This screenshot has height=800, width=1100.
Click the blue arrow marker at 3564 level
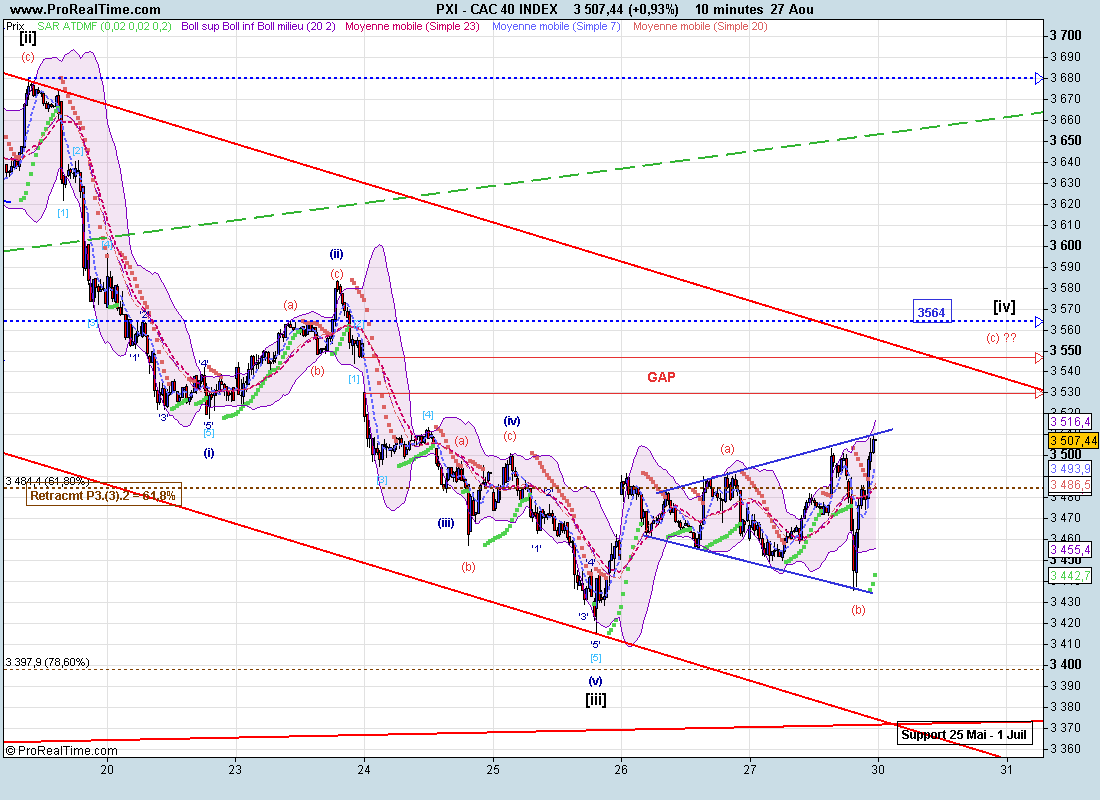(x=1039, y=322)
